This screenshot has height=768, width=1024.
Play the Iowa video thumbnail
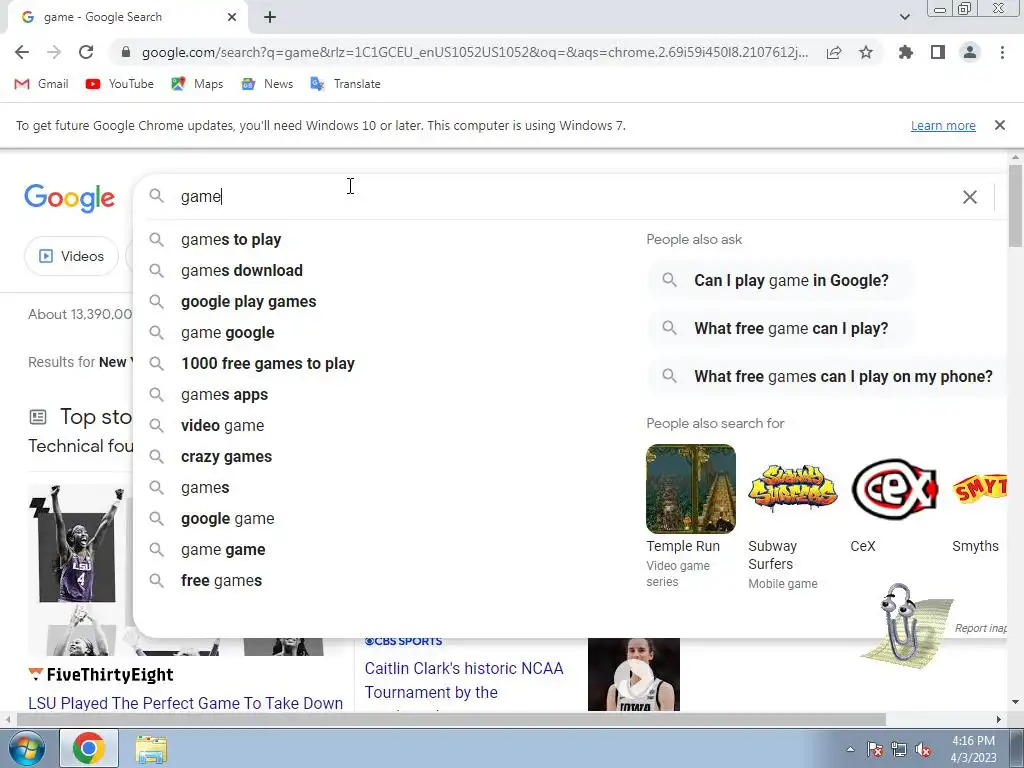pyautogui.click(x=633, y=675)
